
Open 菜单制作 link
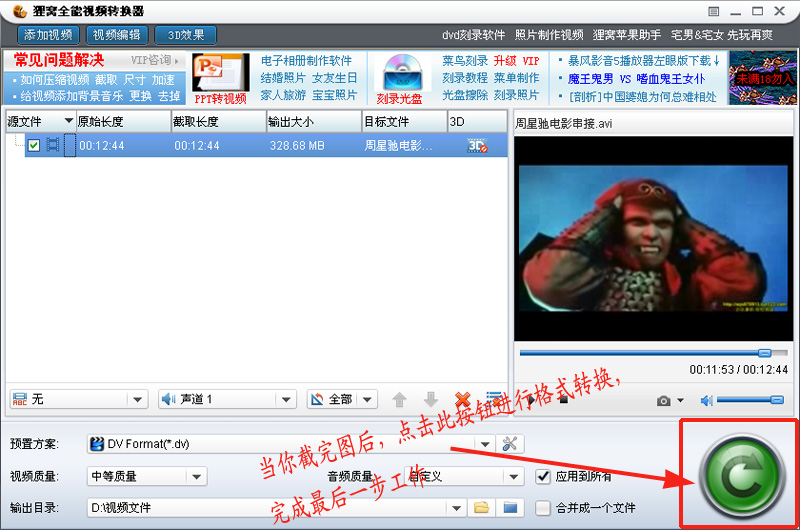point(516,78)
